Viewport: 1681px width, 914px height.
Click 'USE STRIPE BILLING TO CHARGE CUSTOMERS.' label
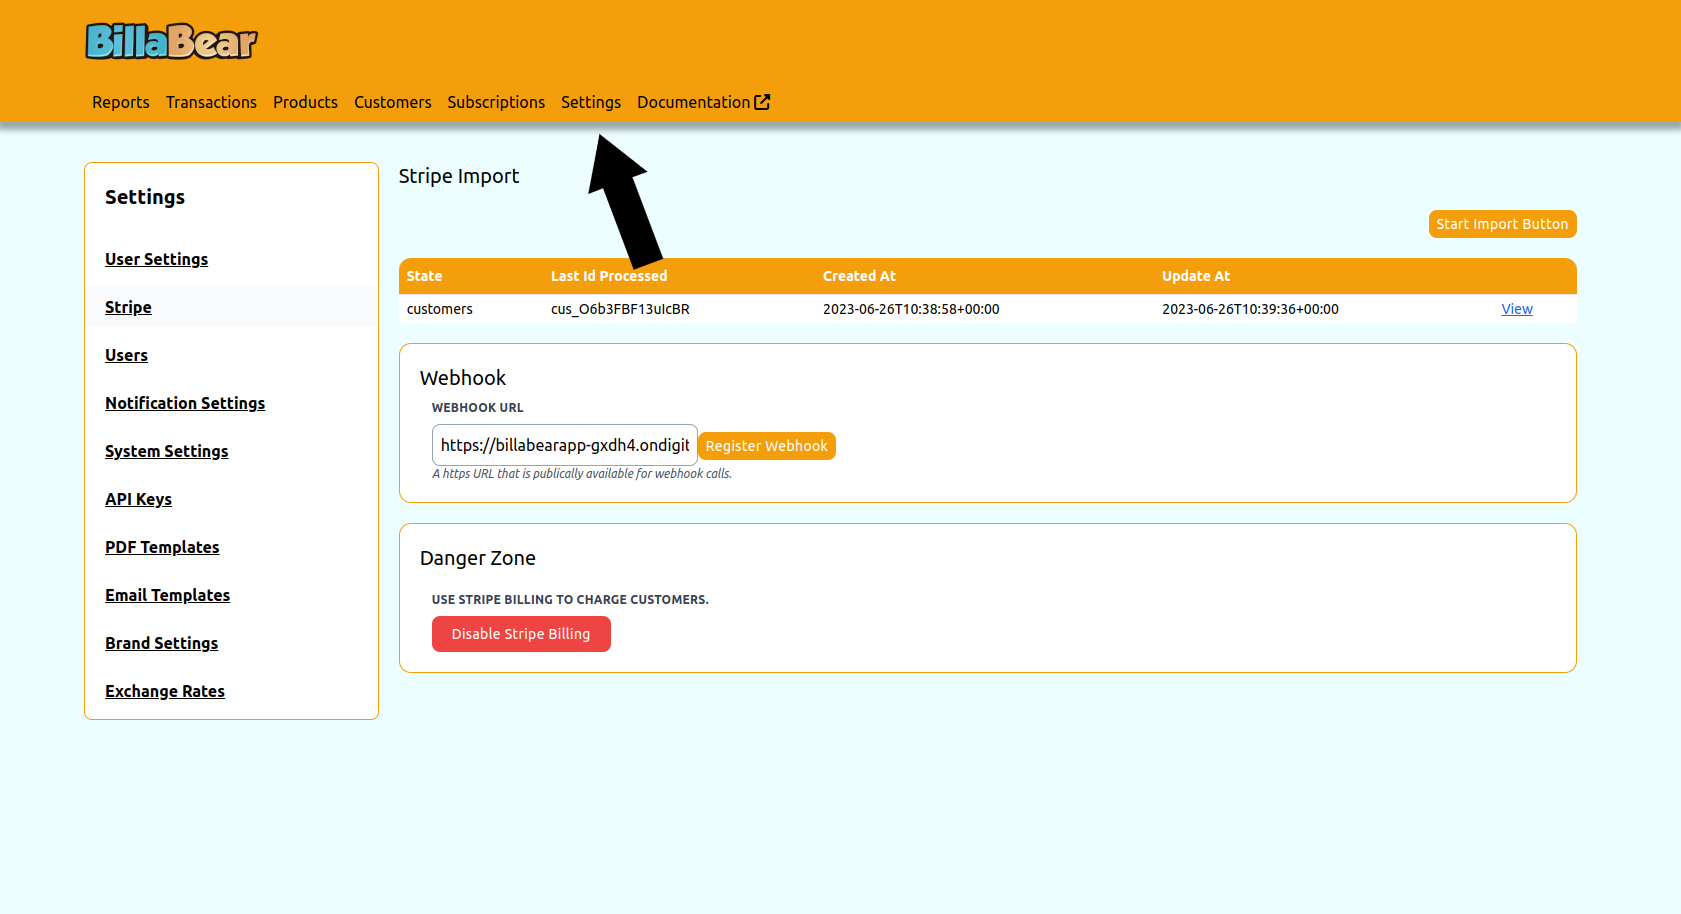570,600
